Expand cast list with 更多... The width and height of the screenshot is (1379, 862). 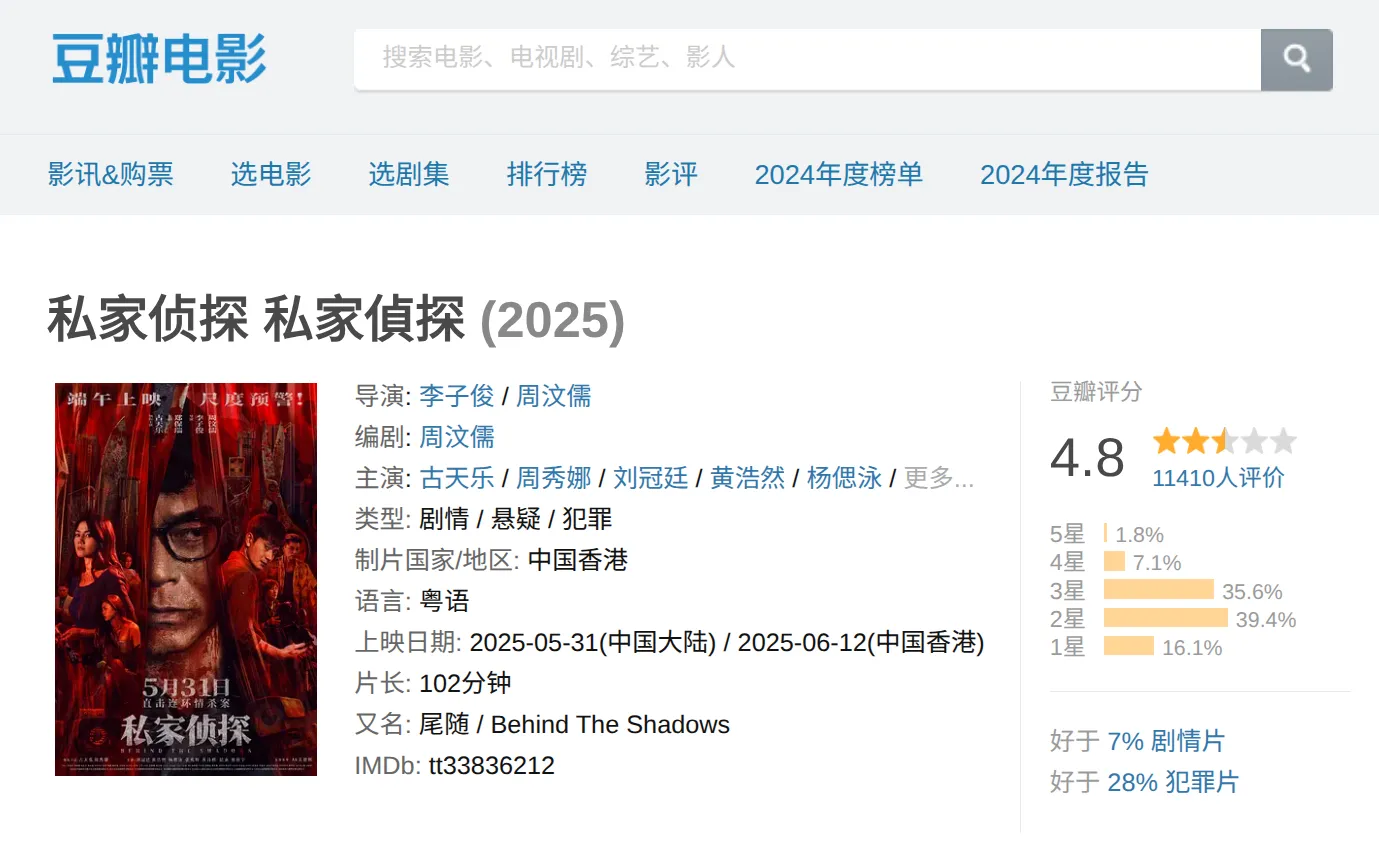(938, 478)
